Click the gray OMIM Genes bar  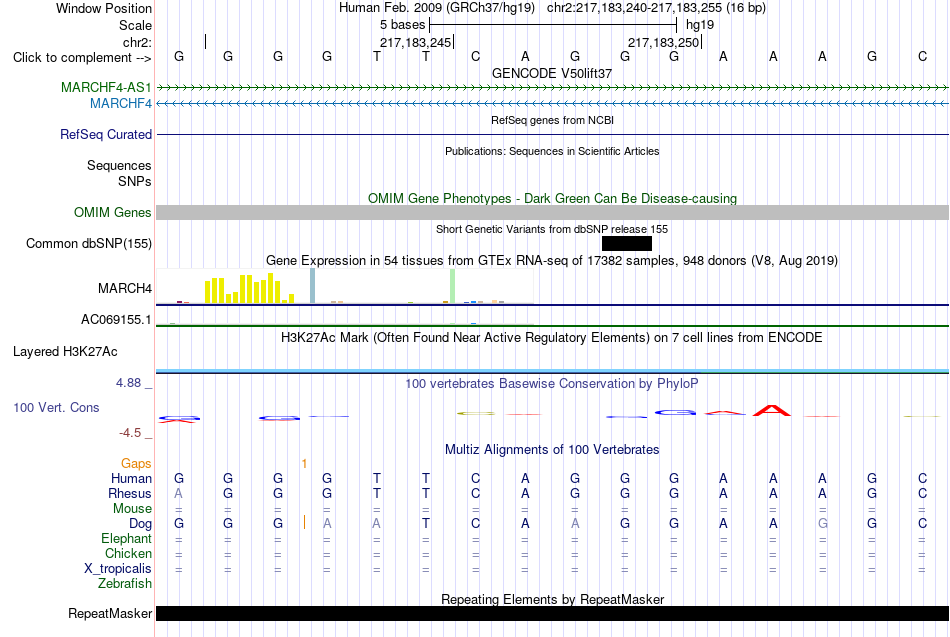pos(552,212)
